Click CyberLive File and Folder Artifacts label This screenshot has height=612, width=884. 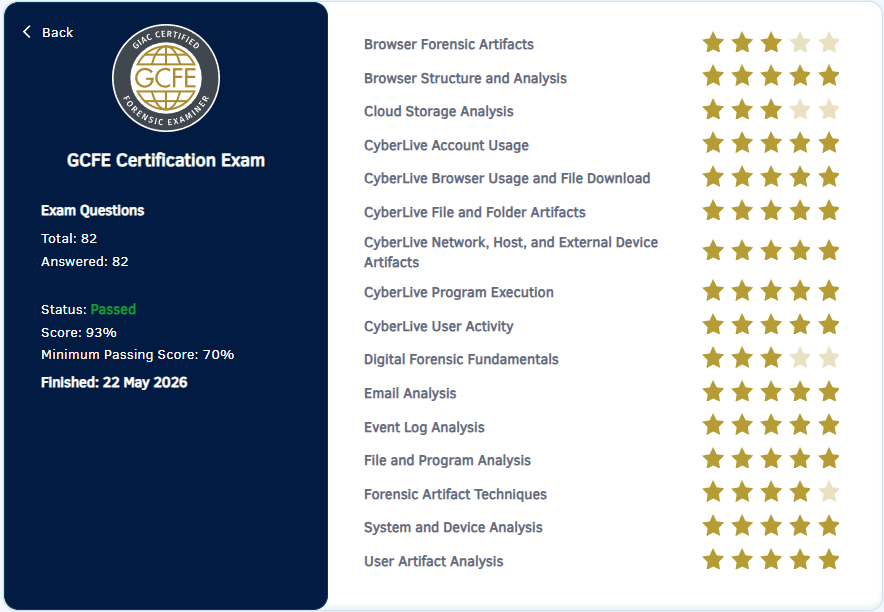coord(475,212)
